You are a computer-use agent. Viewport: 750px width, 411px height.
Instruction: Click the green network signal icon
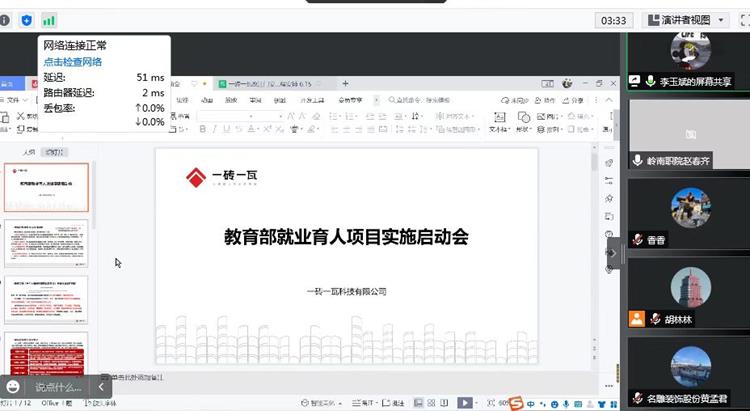pyautogui.click(x=49, y=20)
